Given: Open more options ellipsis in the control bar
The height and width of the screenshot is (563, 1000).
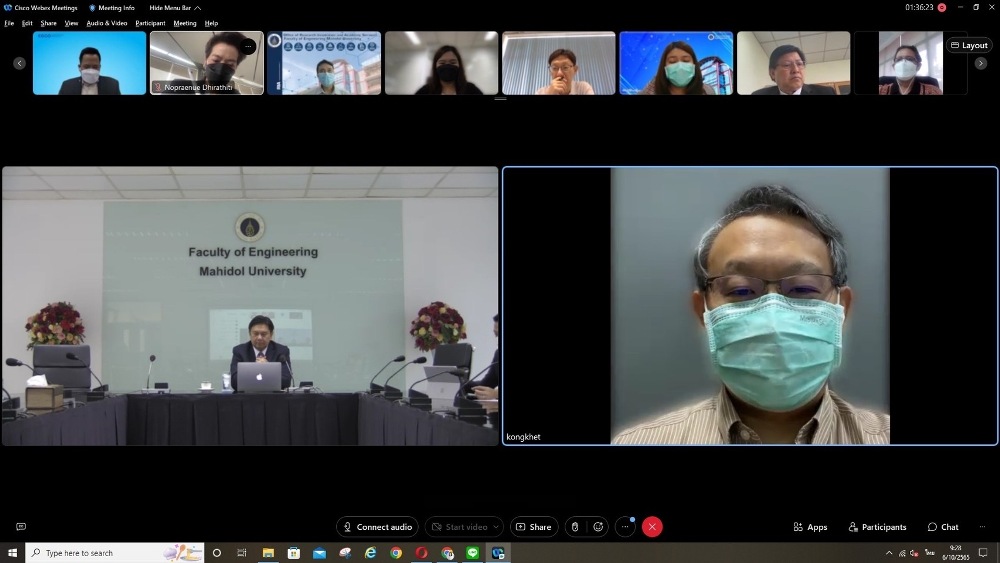Looking at the screenshot, I should tap(625, 527).
